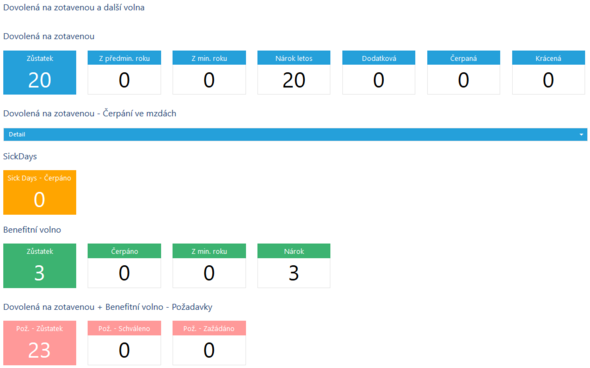Image resolution: width=590 pixels, height=368 pixels.
Task: Open the Nárok letos tile
Action: 294,73
